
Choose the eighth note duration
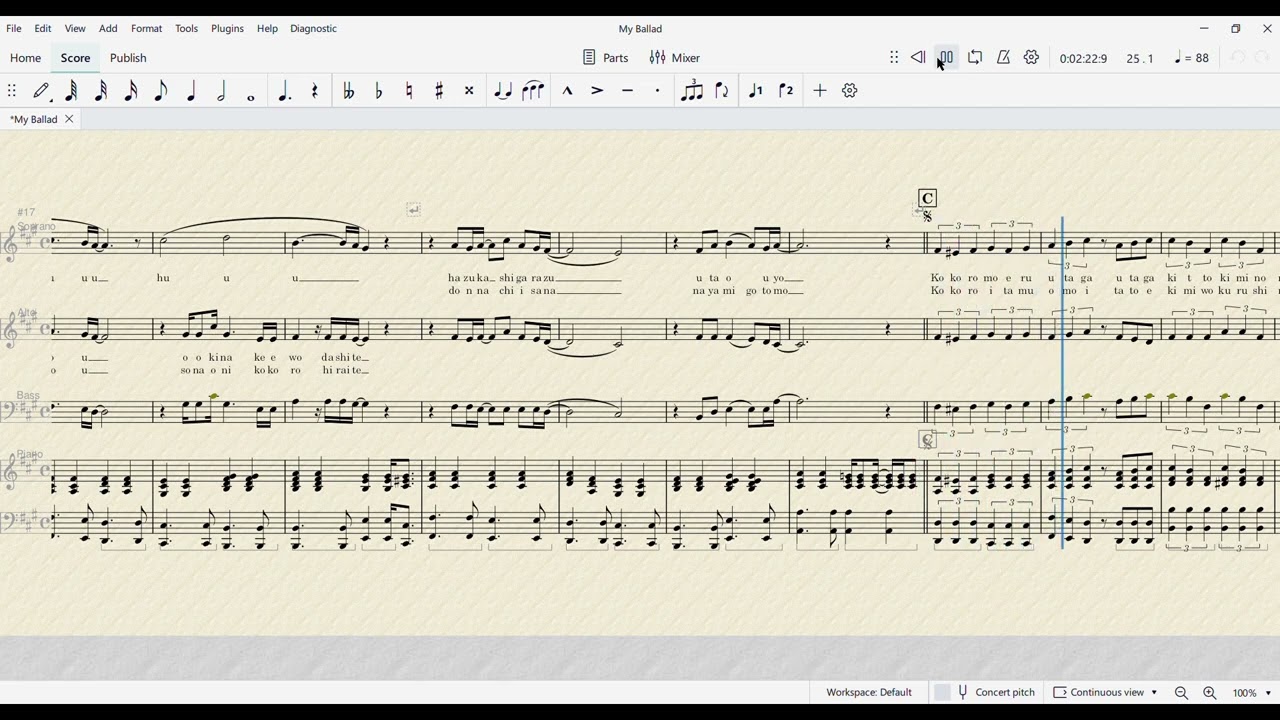(x=161, y=91)
